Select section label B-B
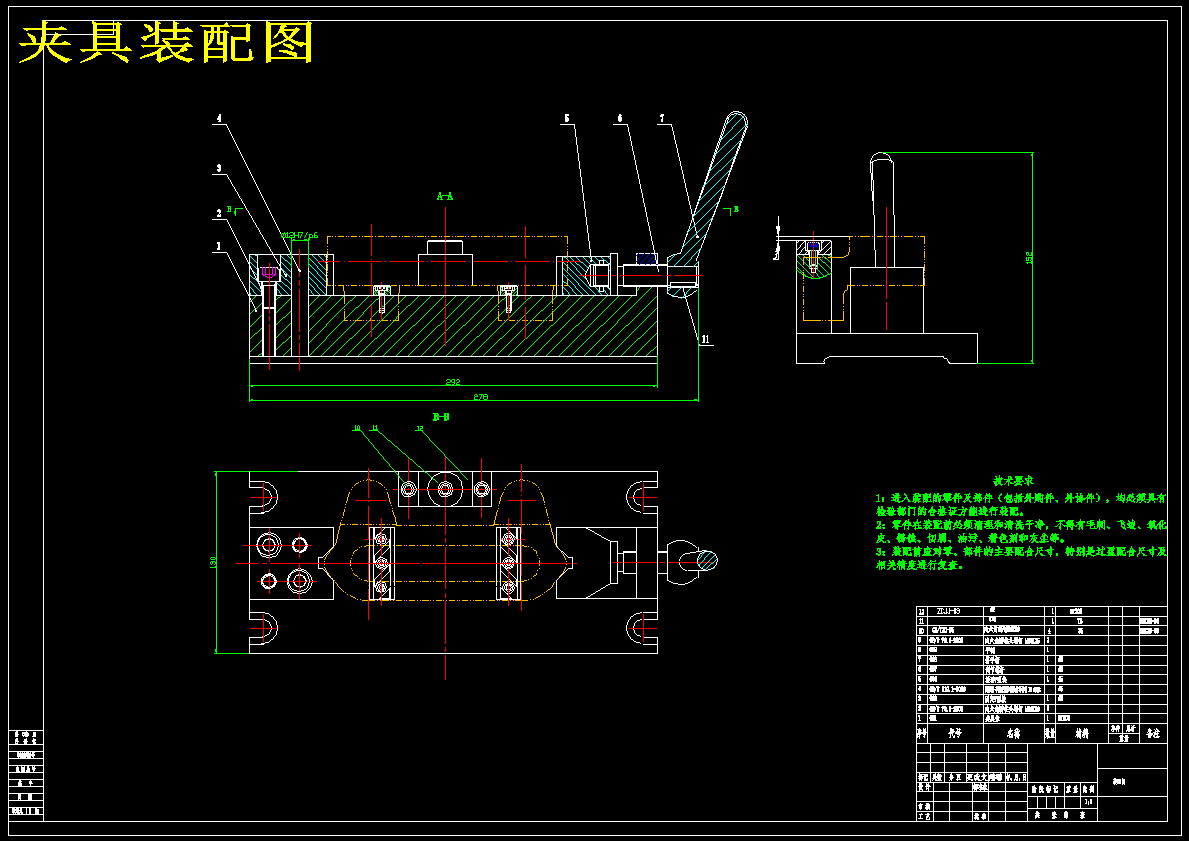This screenshot has width=1189, height=841. 441,417
